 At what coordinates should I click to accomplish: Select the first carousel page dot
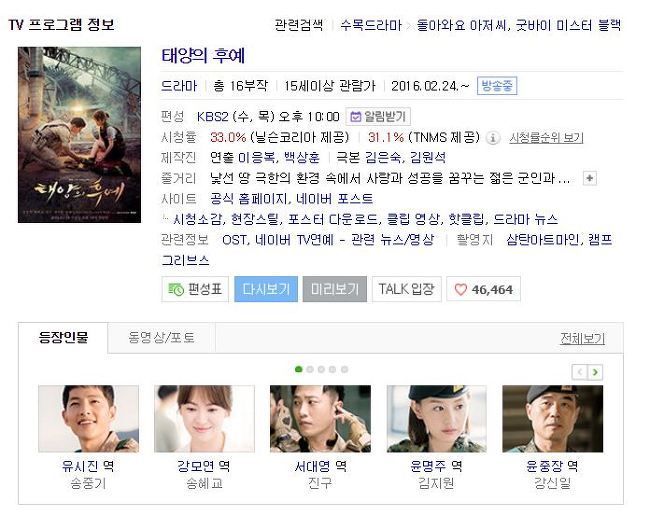pos(298,369)
